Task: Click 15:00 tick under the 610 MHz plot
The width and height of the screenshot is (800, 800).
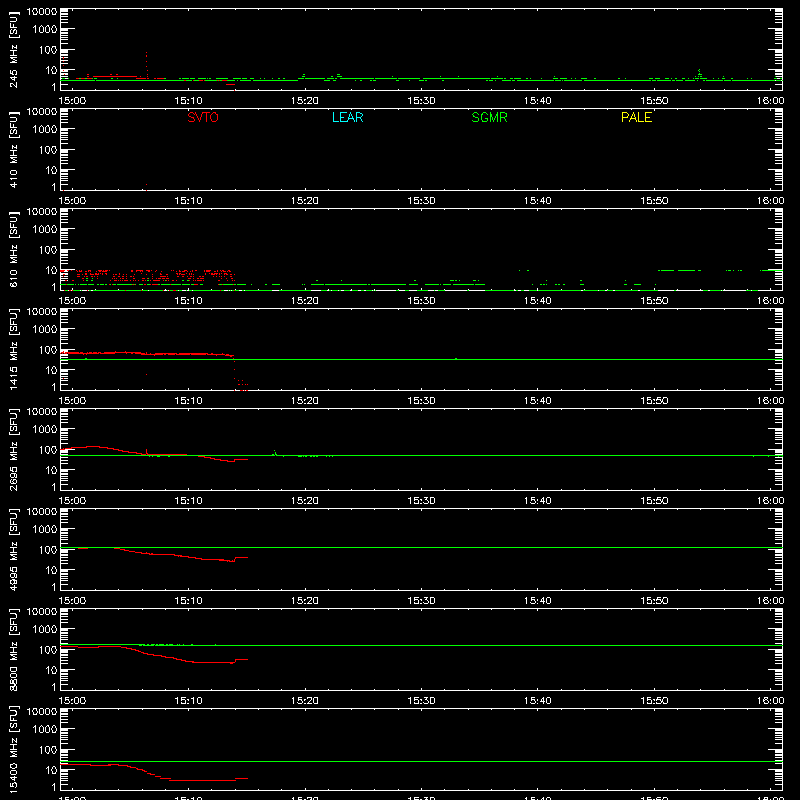Action: coord(72,301)
